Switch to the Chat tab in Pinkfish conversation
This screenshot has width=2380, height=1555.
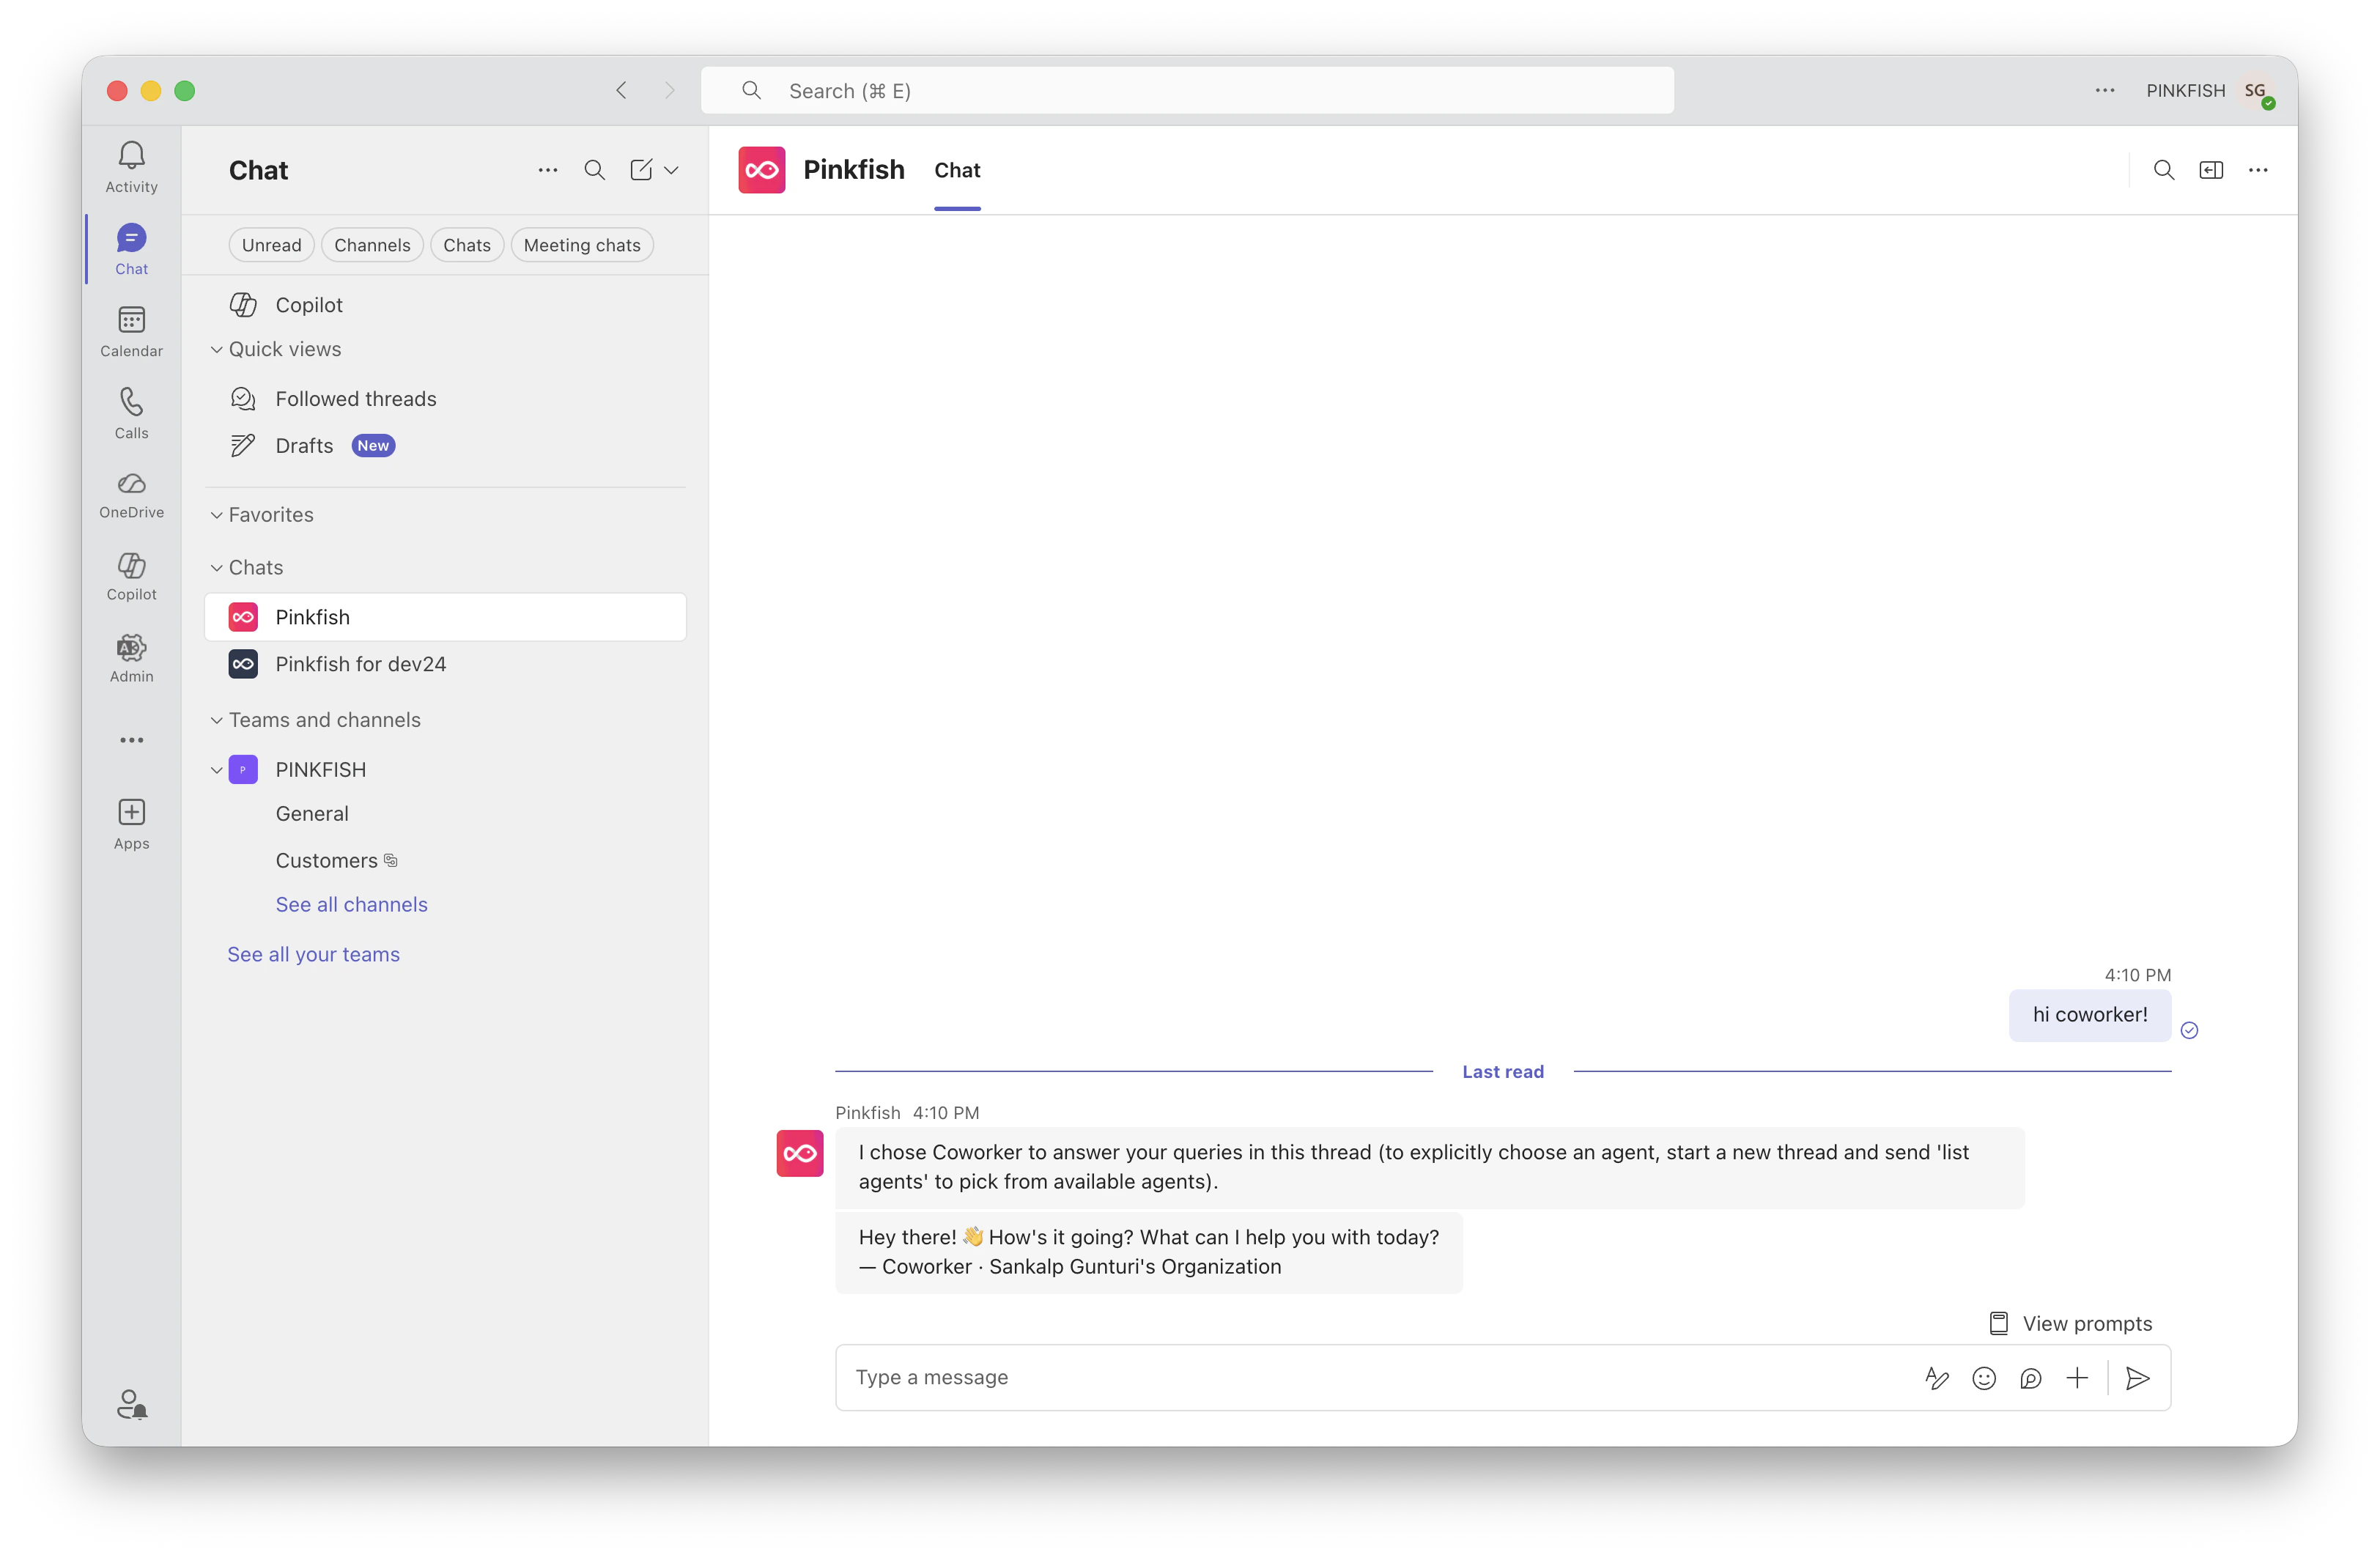(957, 170)
